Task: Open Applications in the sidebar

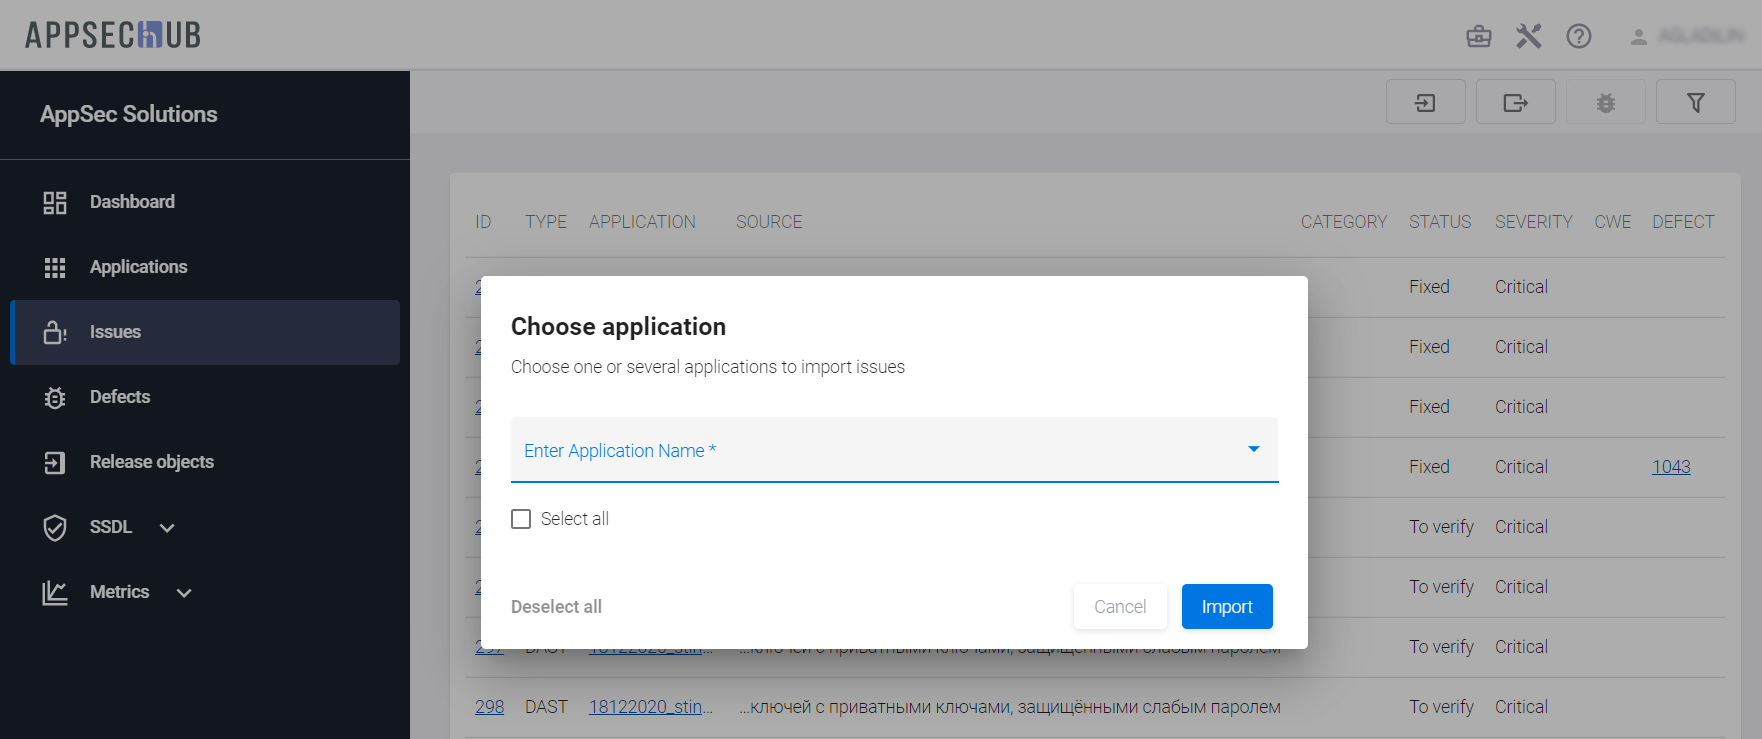Action: (138, 267)
